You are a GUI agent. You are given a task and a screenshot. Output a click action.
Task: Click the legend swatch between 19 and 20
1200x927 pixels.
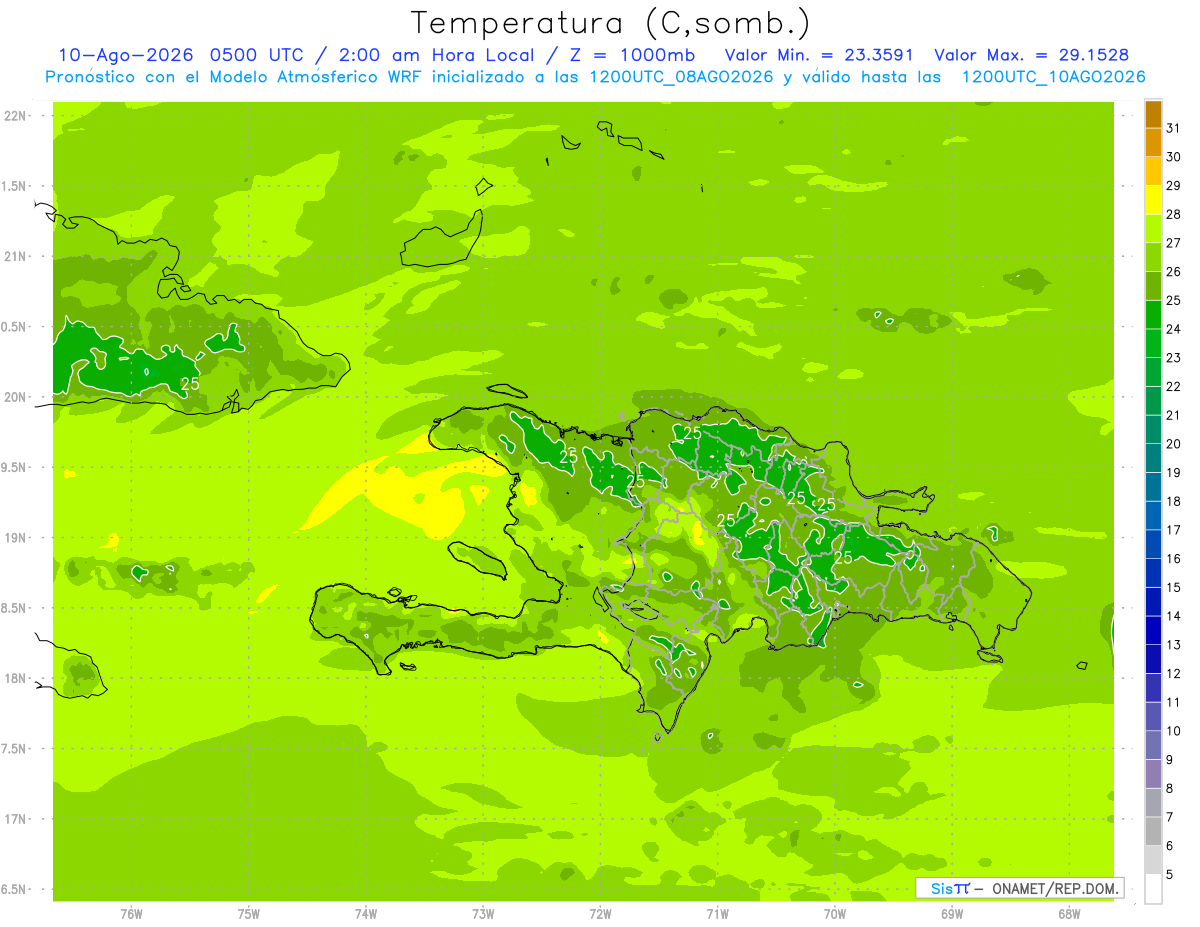point(1153,458)
